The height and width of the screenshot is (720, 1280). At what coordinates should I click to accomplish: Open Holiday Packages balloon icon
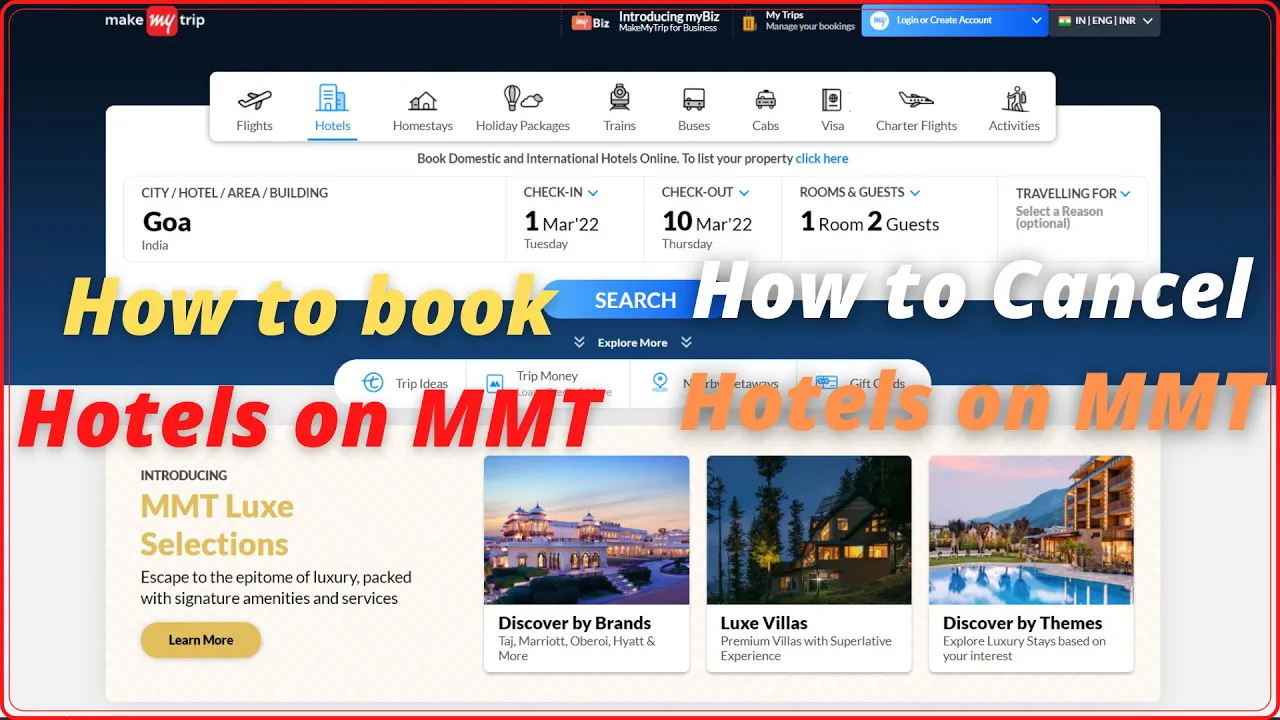[522, 98]
